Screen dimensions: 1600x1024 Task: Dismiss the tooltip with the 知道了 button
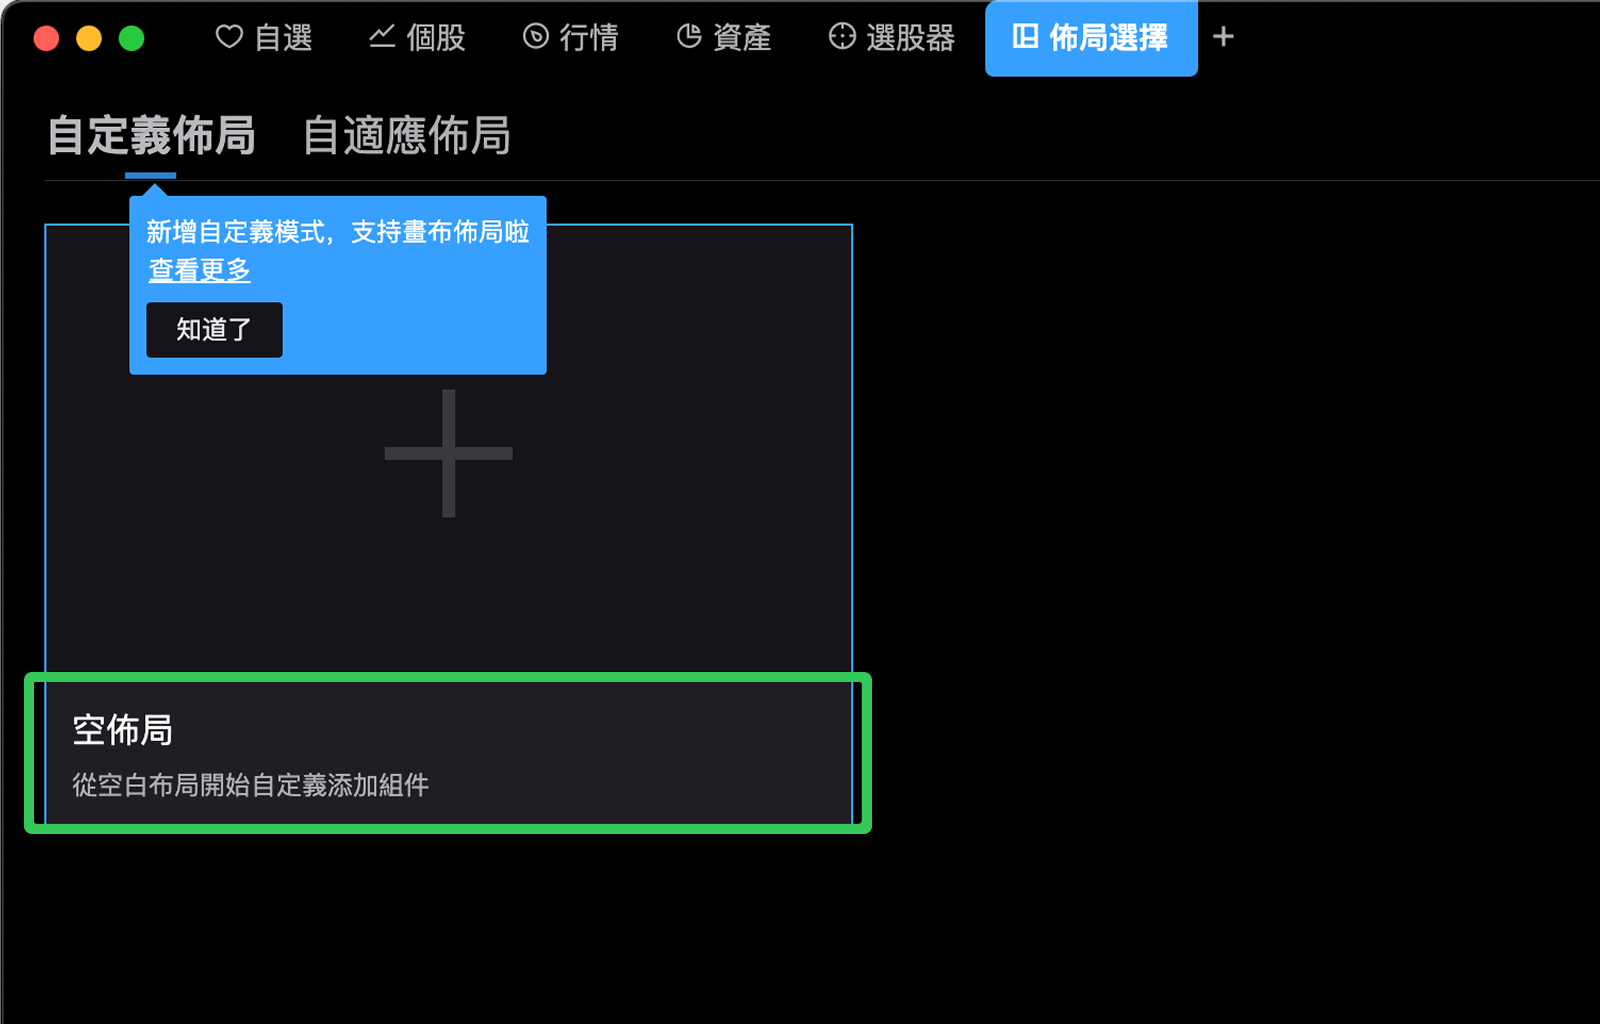tap(214, 330)
